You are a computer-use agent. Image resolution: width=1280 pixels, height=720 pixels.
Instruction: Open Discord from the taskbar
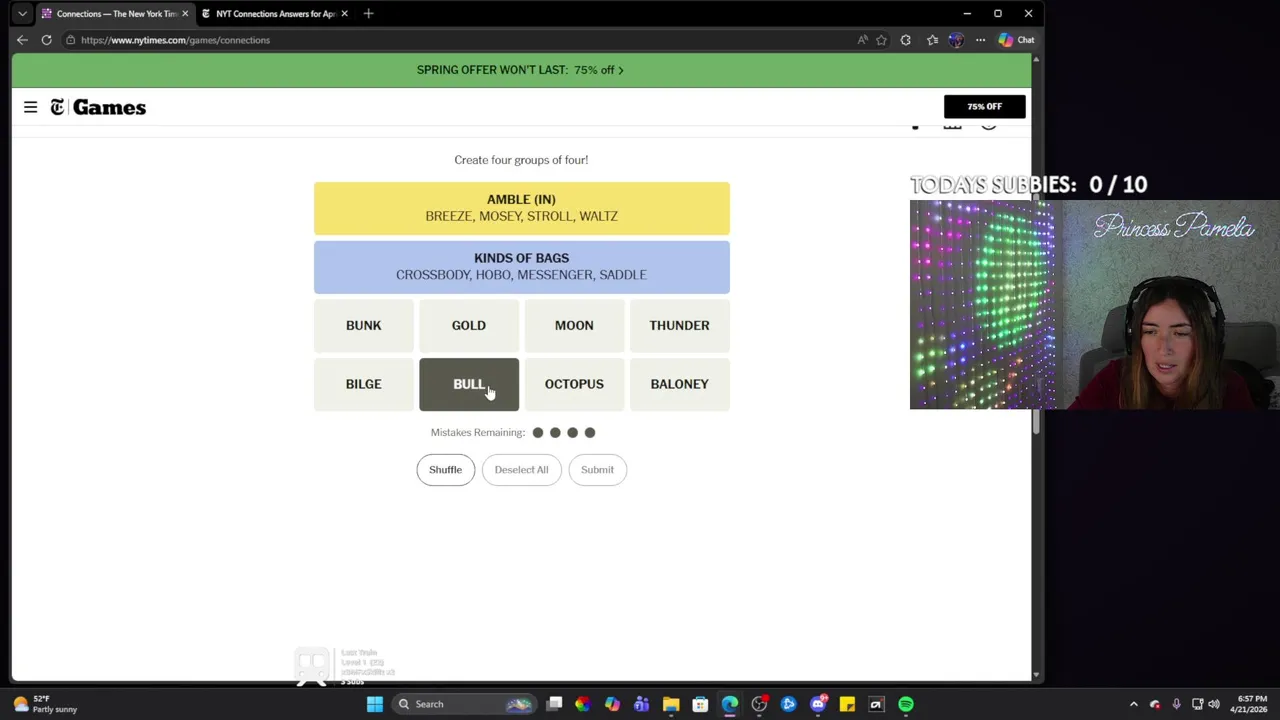click(x=818, y=704)
